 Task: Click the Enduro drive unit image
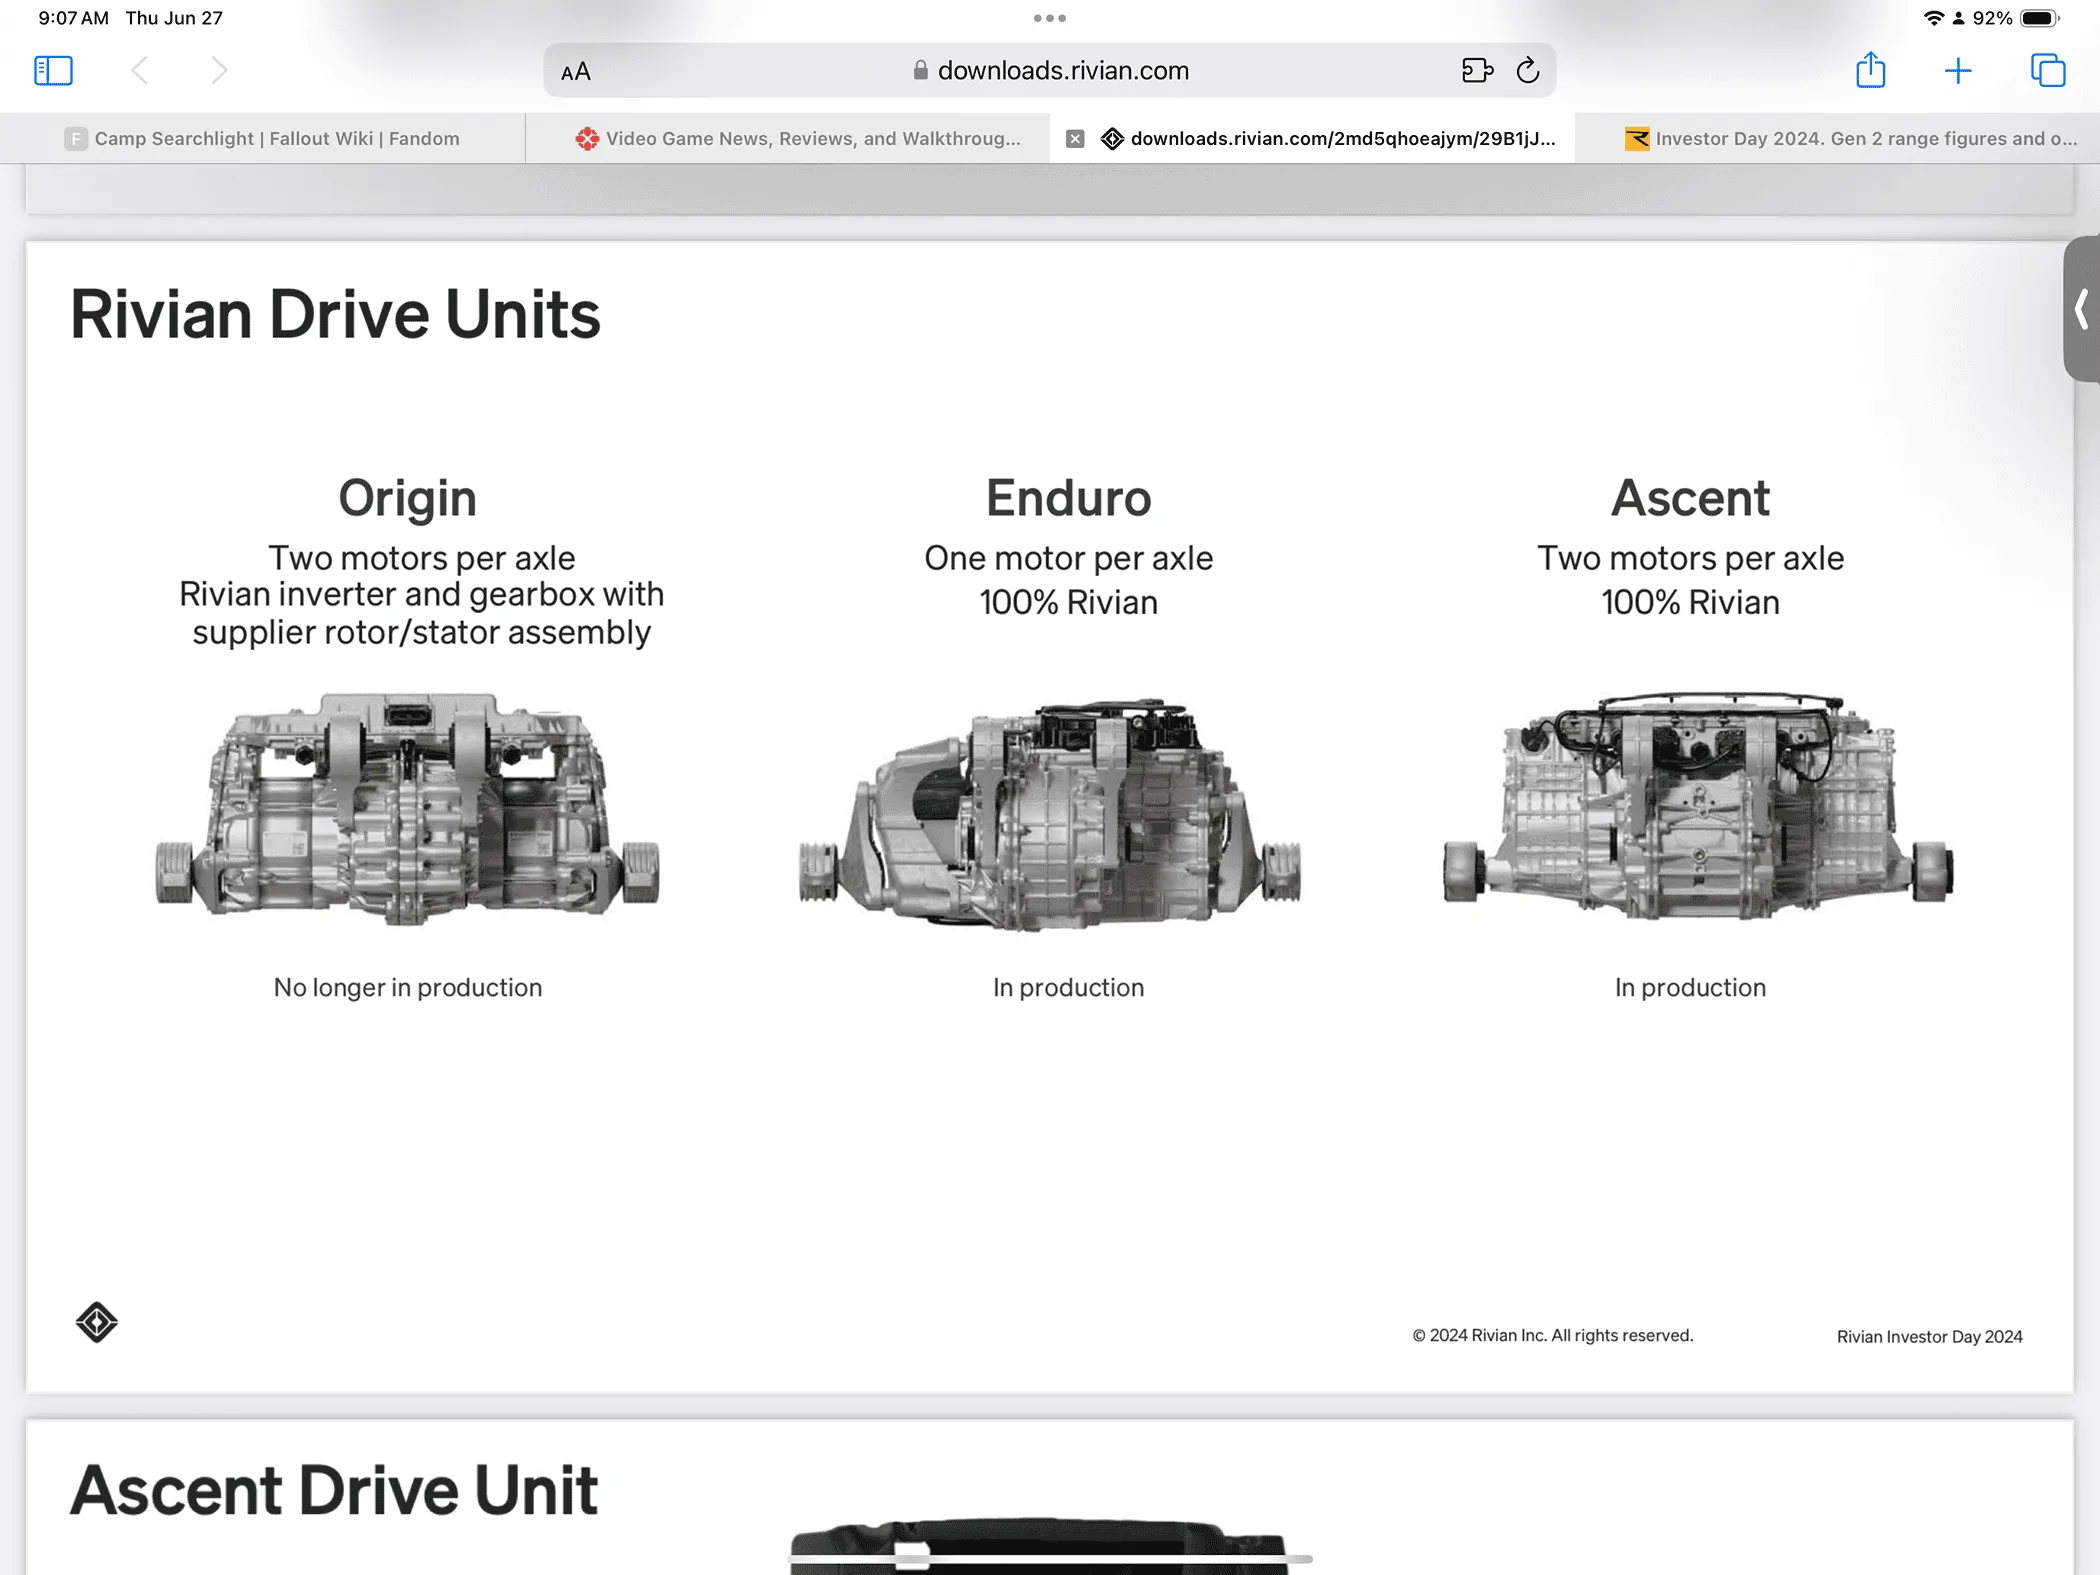click(1050, 814)
